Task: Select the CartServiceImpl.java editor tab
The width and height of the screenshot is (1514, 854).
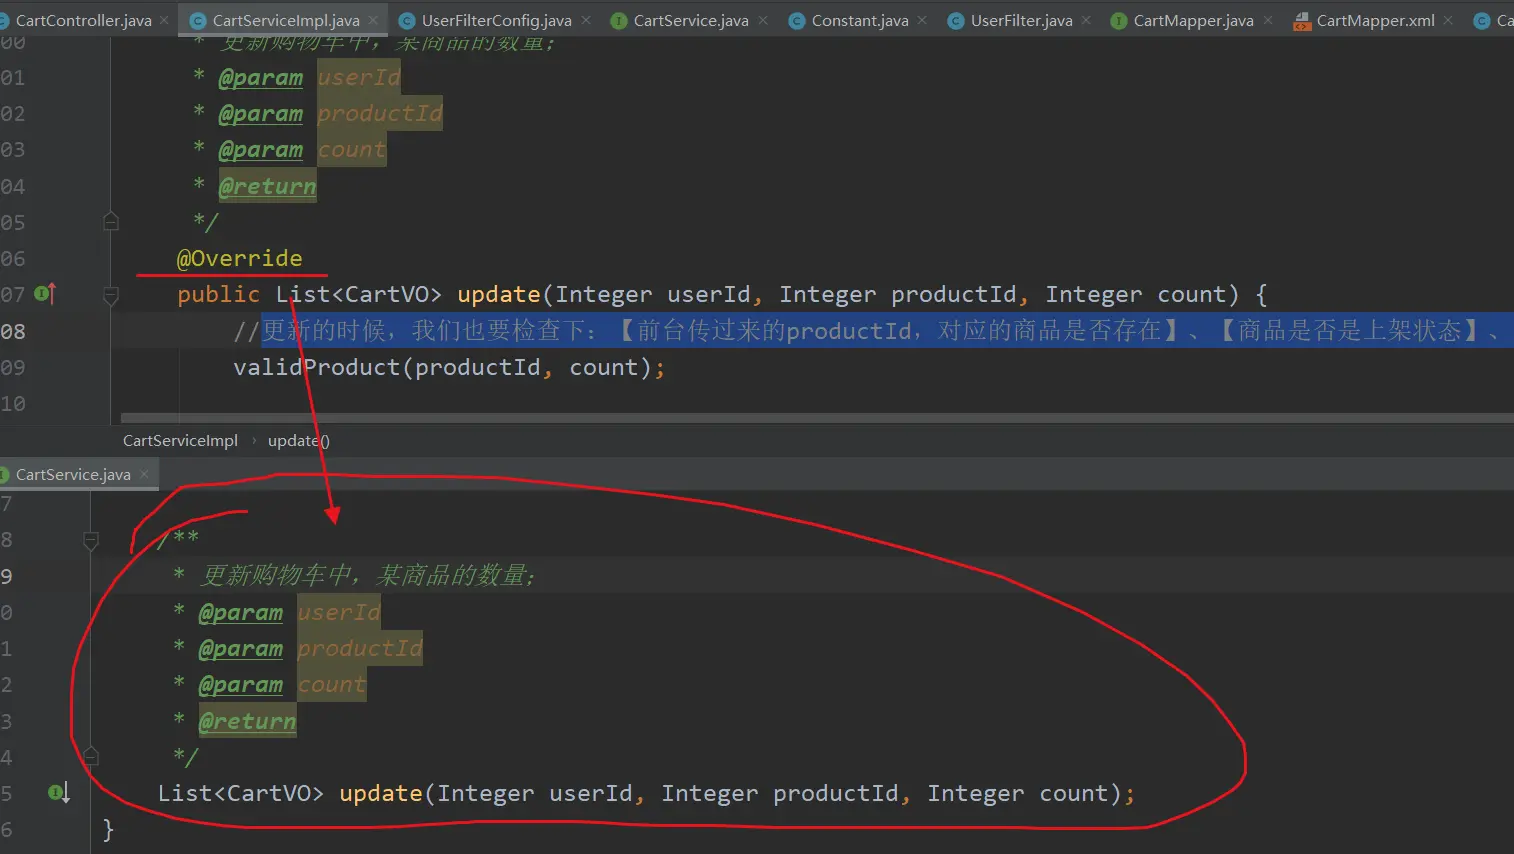Action: [x=286, y=20]
